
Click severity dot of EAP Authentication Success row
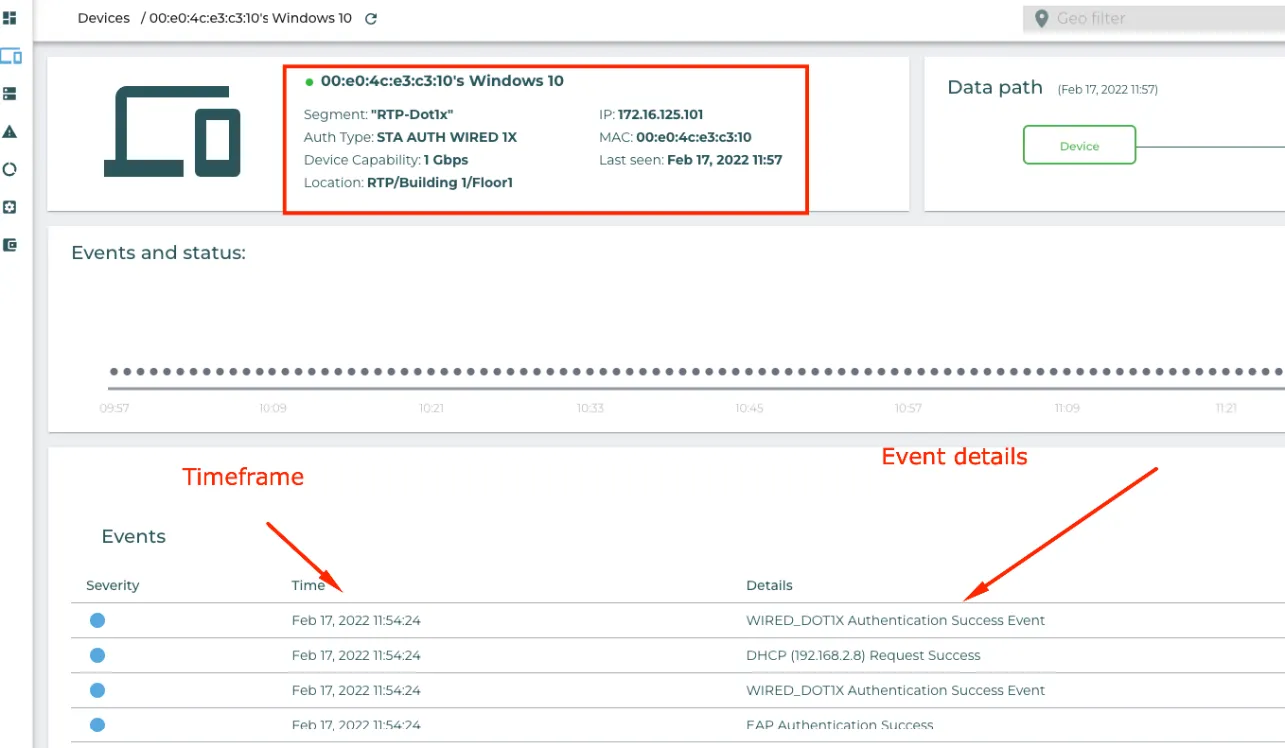click(x=97, y=726)
